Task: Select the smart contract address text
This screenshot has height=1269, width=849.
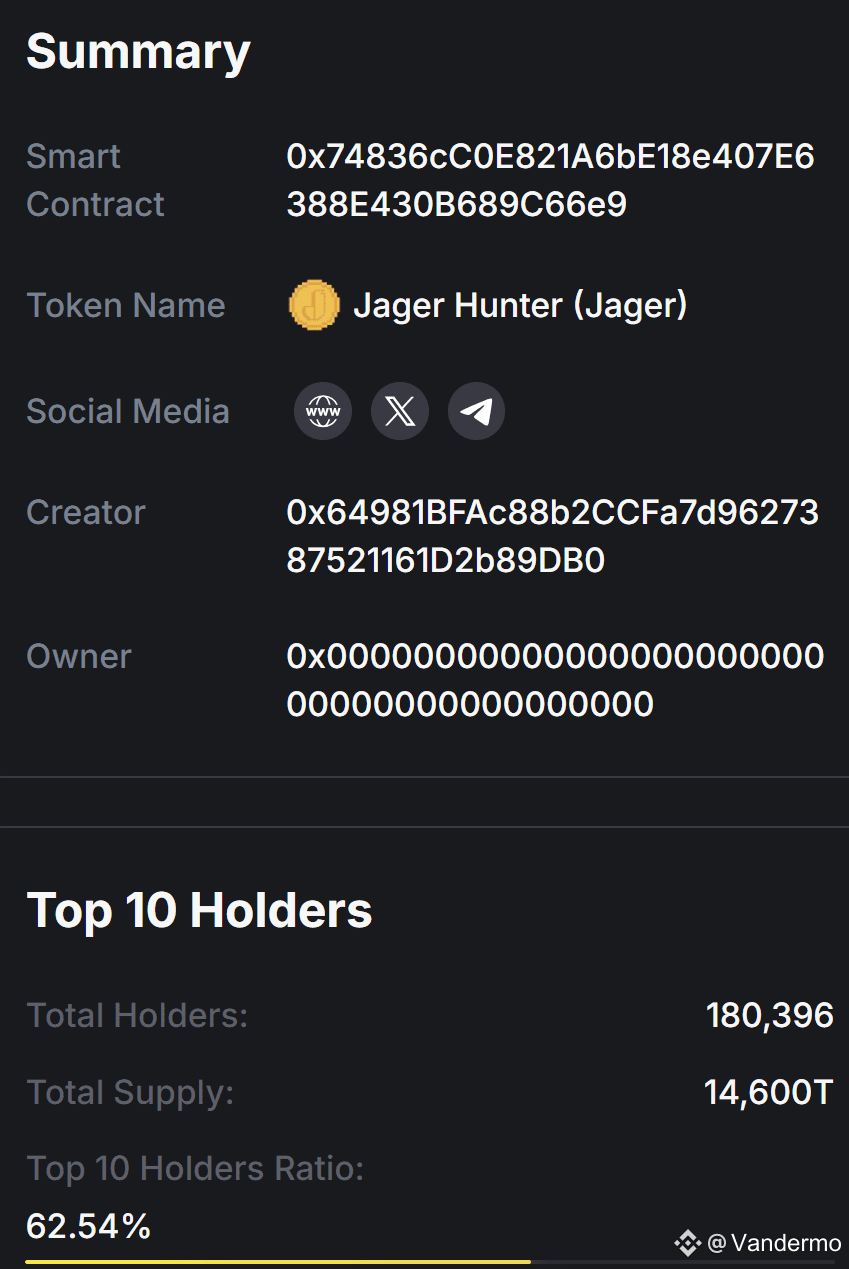Action: click(x=550, y=180)
